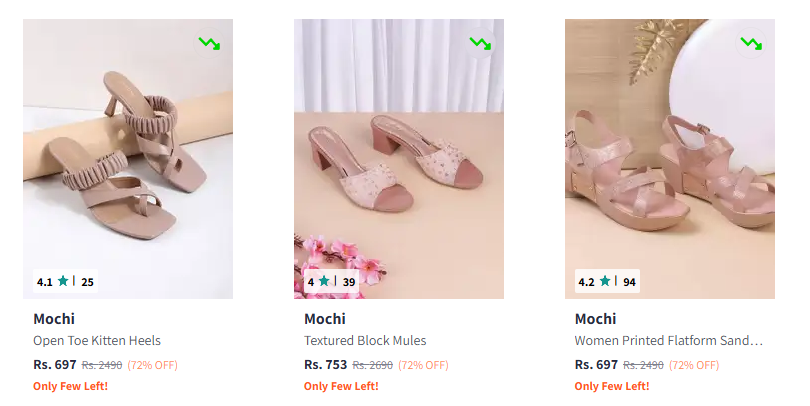
Task: Click the Rs. 697 price of Kitten Heels
Action: [x=54, y=365]
